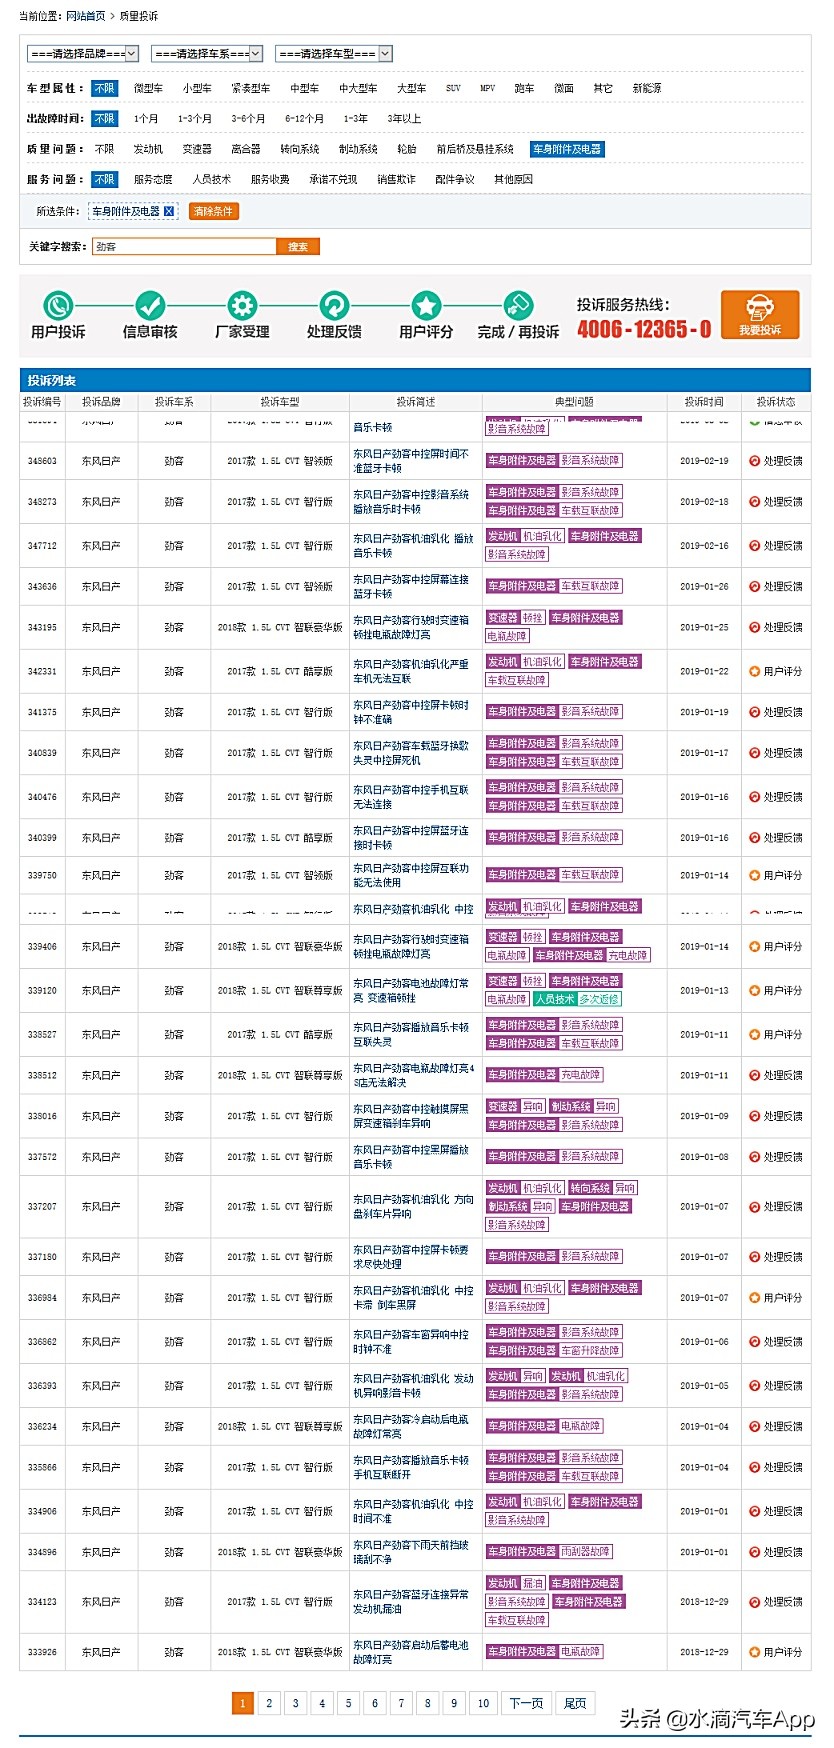
Task: Click 人员技术 tag in complaint 339120
Action: (554, 999)
